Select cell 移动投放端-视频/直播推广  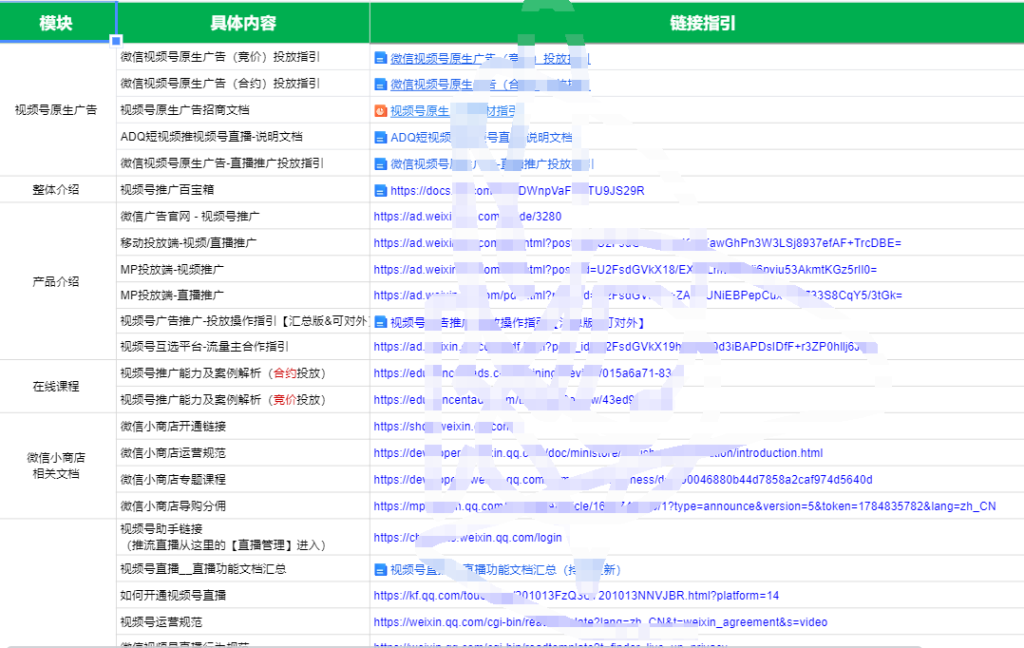click(x=243, y=242)
